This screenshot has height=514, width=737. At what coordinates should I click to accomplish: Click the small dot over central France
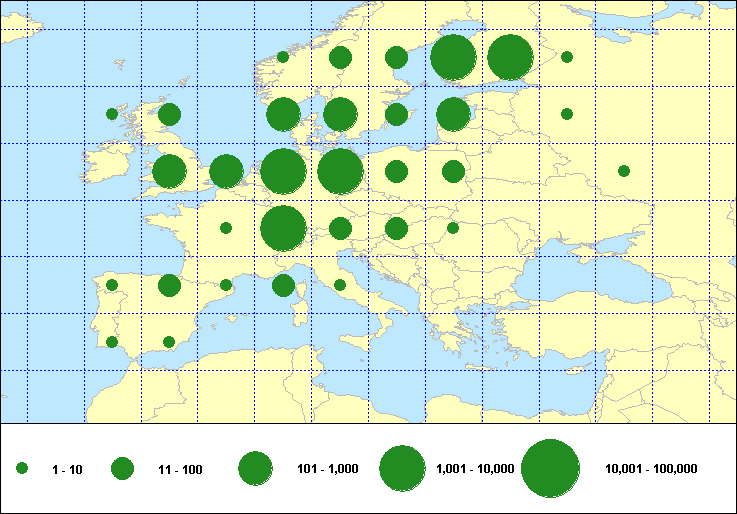click(226, 228)
